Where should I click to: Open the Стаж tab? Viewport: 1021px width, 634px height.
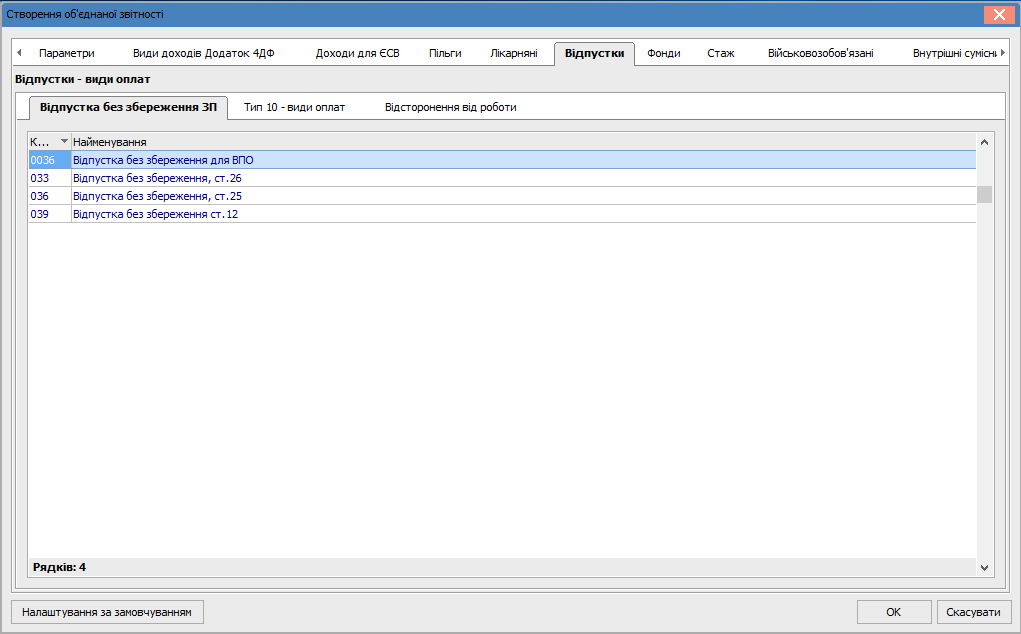(720, 54)
